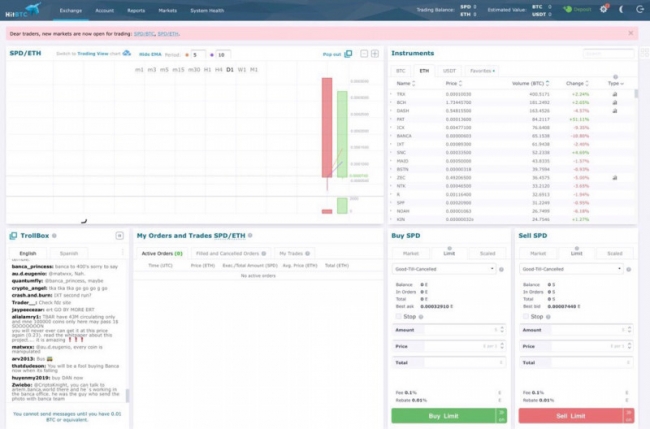Select the USDT tab in Instruments
The image size is (650, 429).
(450, 71)
